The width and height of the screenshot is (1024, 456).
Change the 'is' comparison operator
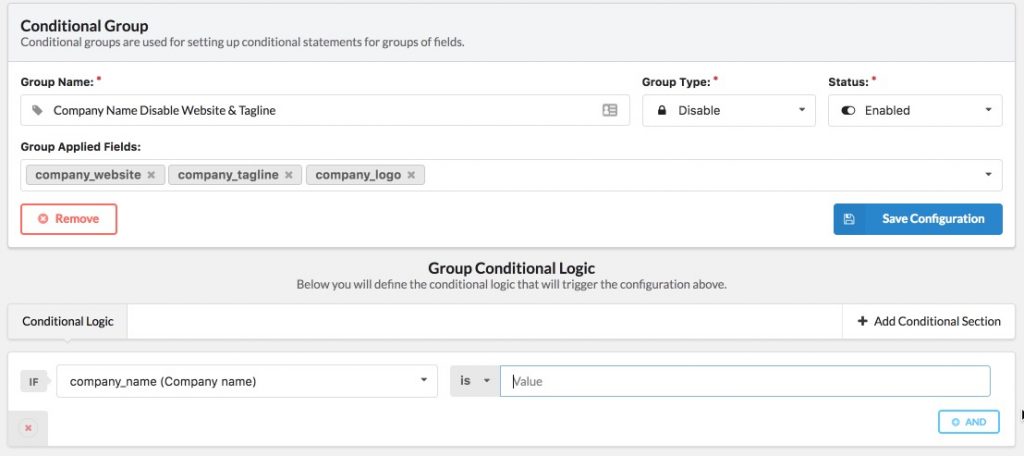475,381
